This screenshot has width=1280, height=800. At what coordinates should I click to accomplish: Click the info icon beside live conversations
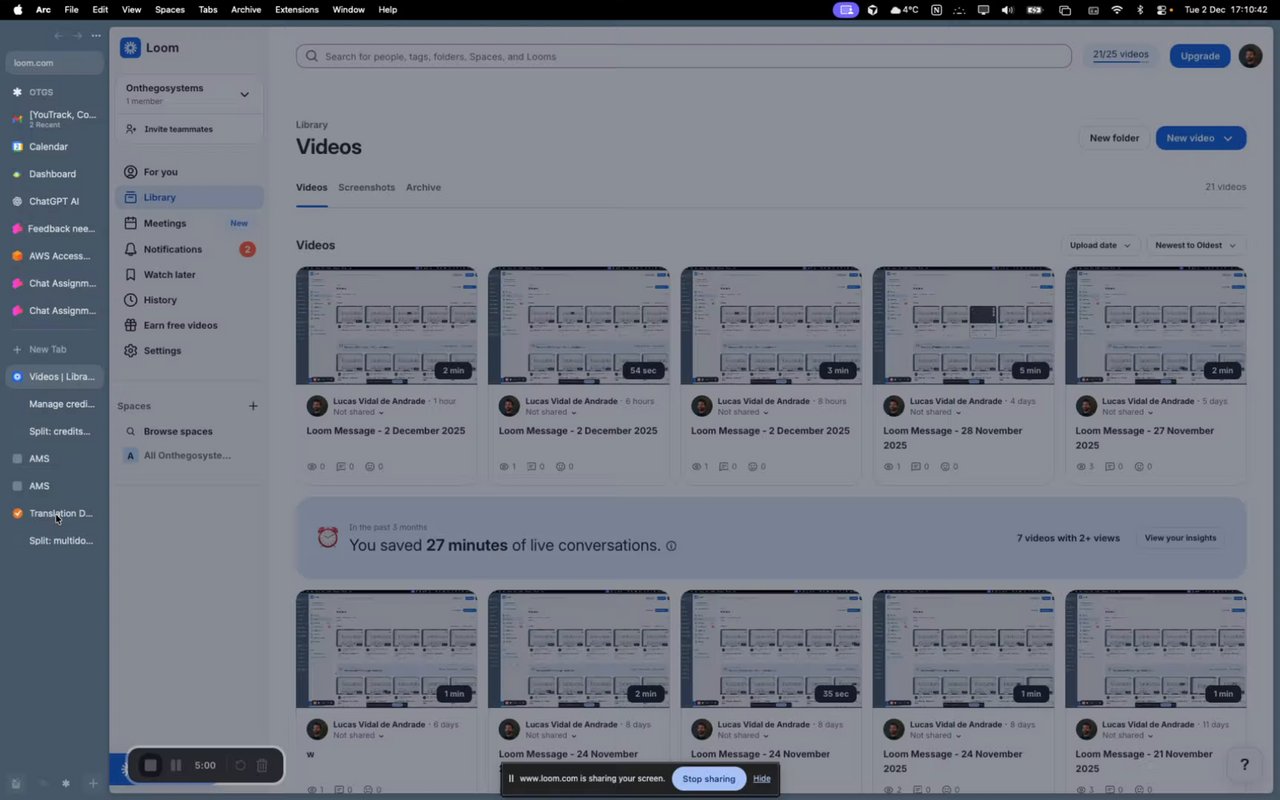[x=671, y=546]
